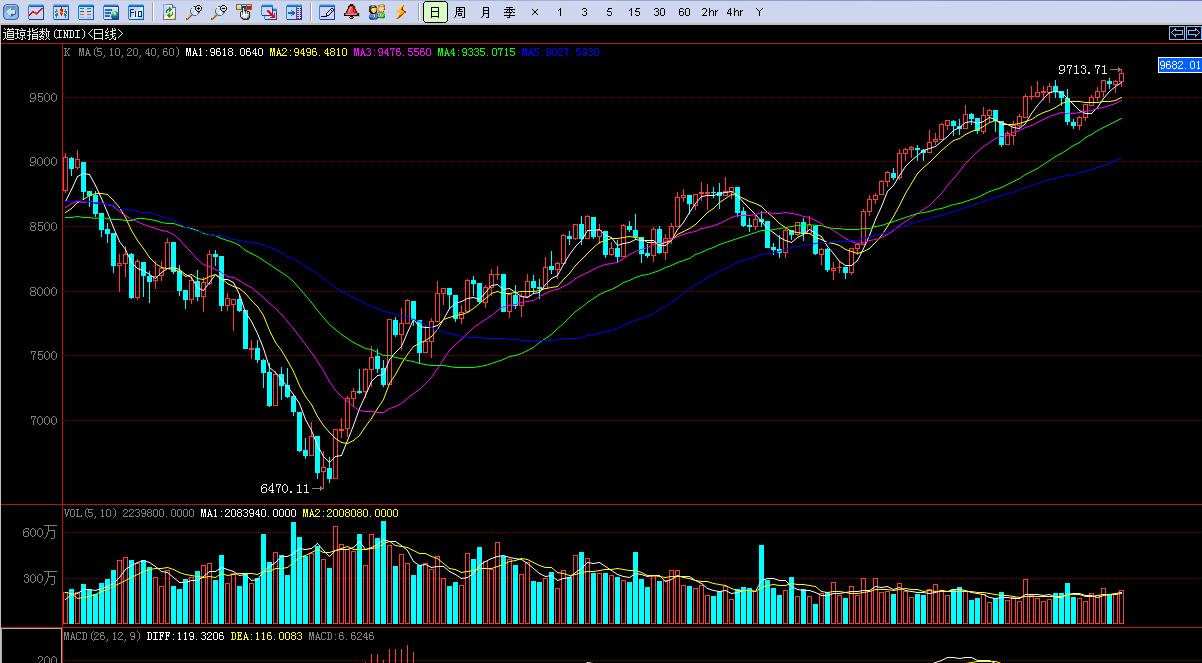Select the 4hr timeframe
1202x663 pixels.
735,12
